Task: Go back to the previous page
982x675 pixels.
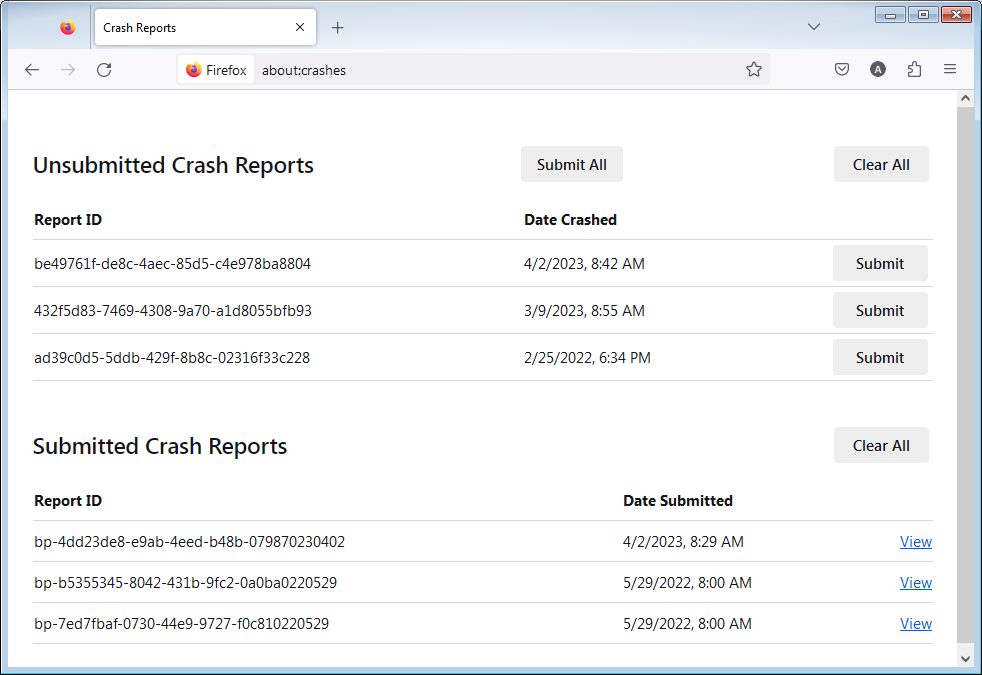Action: coord(32,70)
